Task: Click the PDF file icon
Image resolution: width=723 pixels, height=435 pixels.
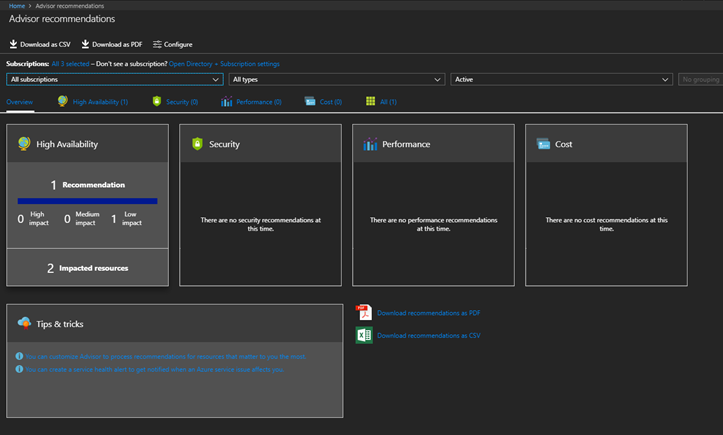Action: tap(364, 313)
